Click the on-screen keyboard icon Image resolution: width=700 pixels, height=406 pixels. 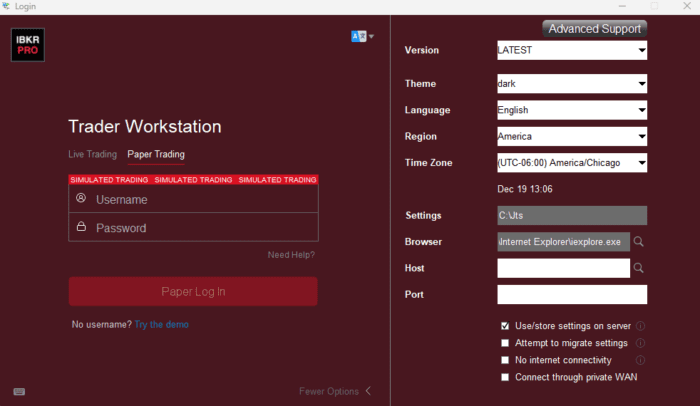point(19,392)
